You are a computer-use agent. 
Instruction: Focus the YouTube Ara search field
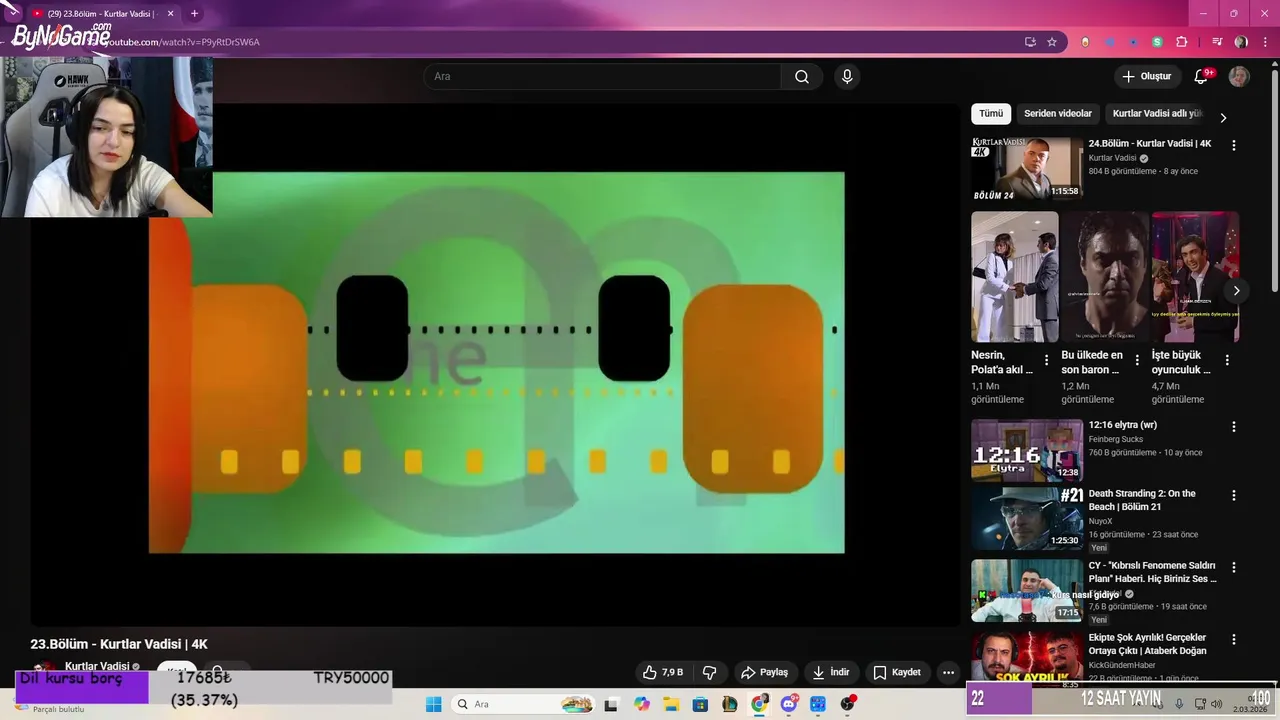[602, 77]
